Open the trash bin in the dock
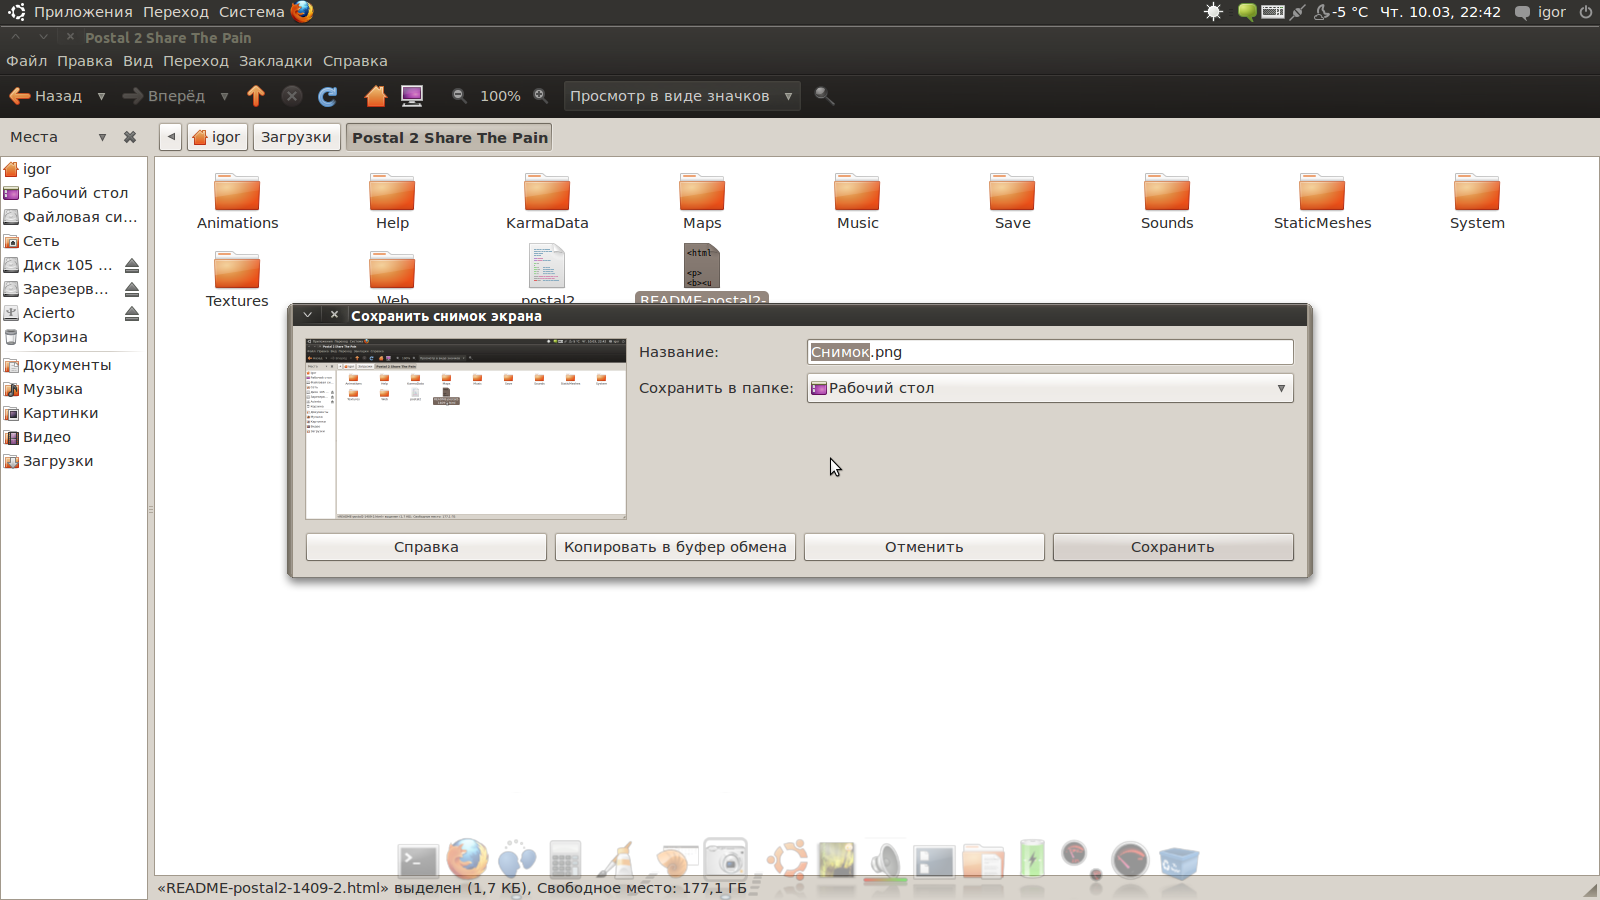This screenshot has height=900, width=1600. (x=1179, y=862)
